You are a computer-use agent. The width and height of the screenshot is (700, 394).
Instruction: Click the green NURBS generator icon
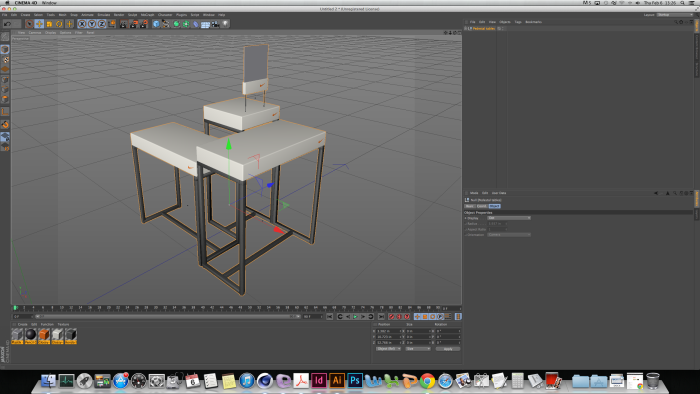(176, 24)
